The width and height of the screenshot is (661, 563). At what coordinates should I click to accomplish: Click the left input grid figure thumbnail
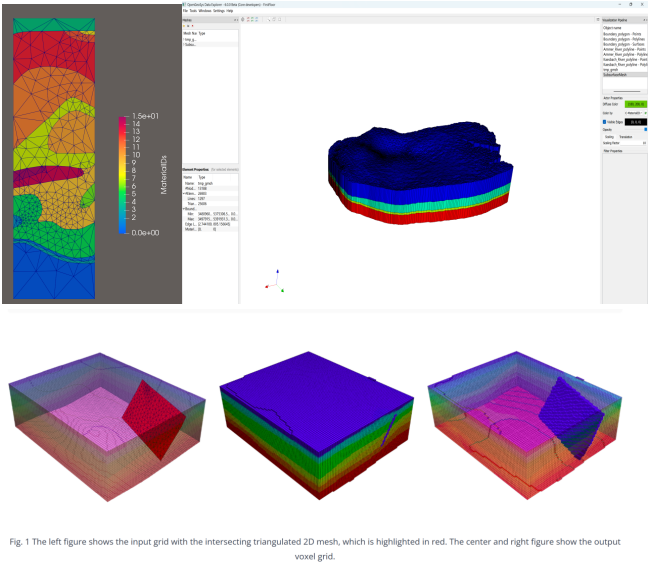(x=107, y=427)
